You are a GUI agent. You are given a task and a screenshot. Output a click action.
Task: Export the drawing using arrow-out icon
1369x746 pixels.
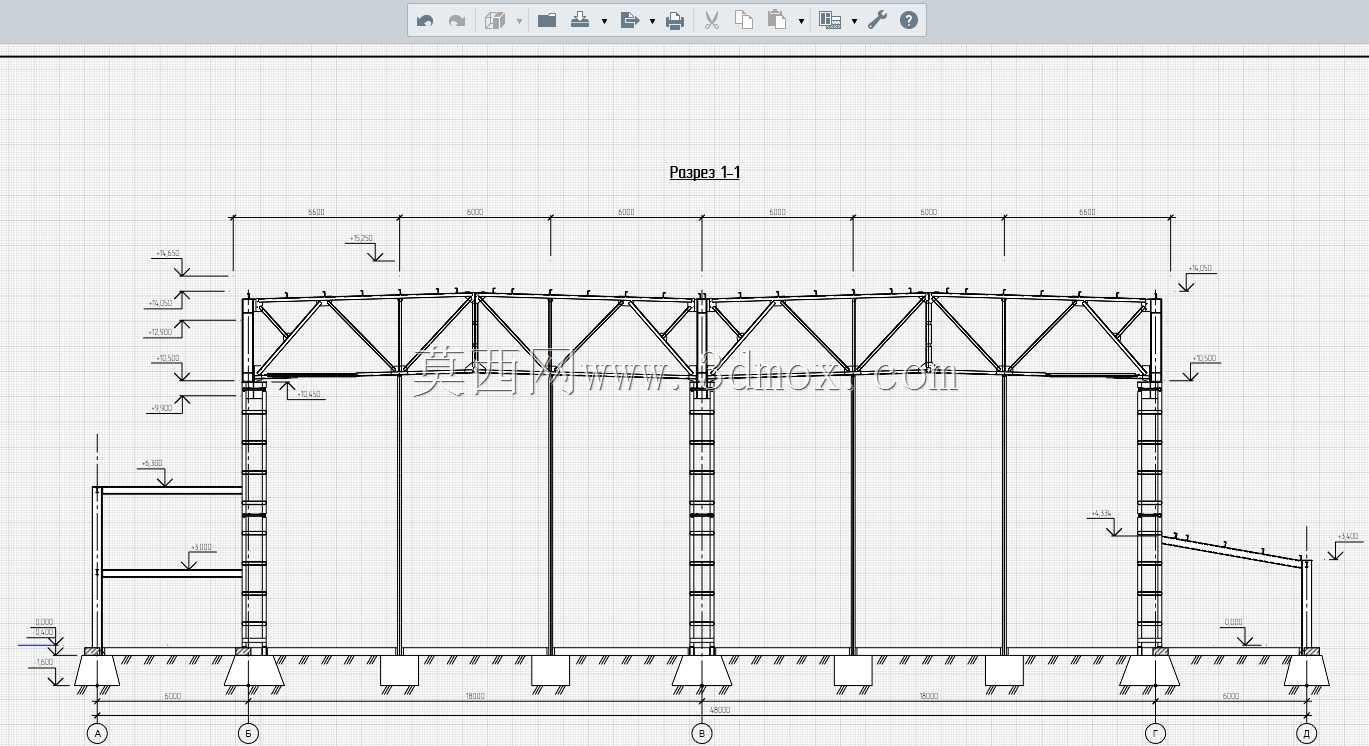629,20
